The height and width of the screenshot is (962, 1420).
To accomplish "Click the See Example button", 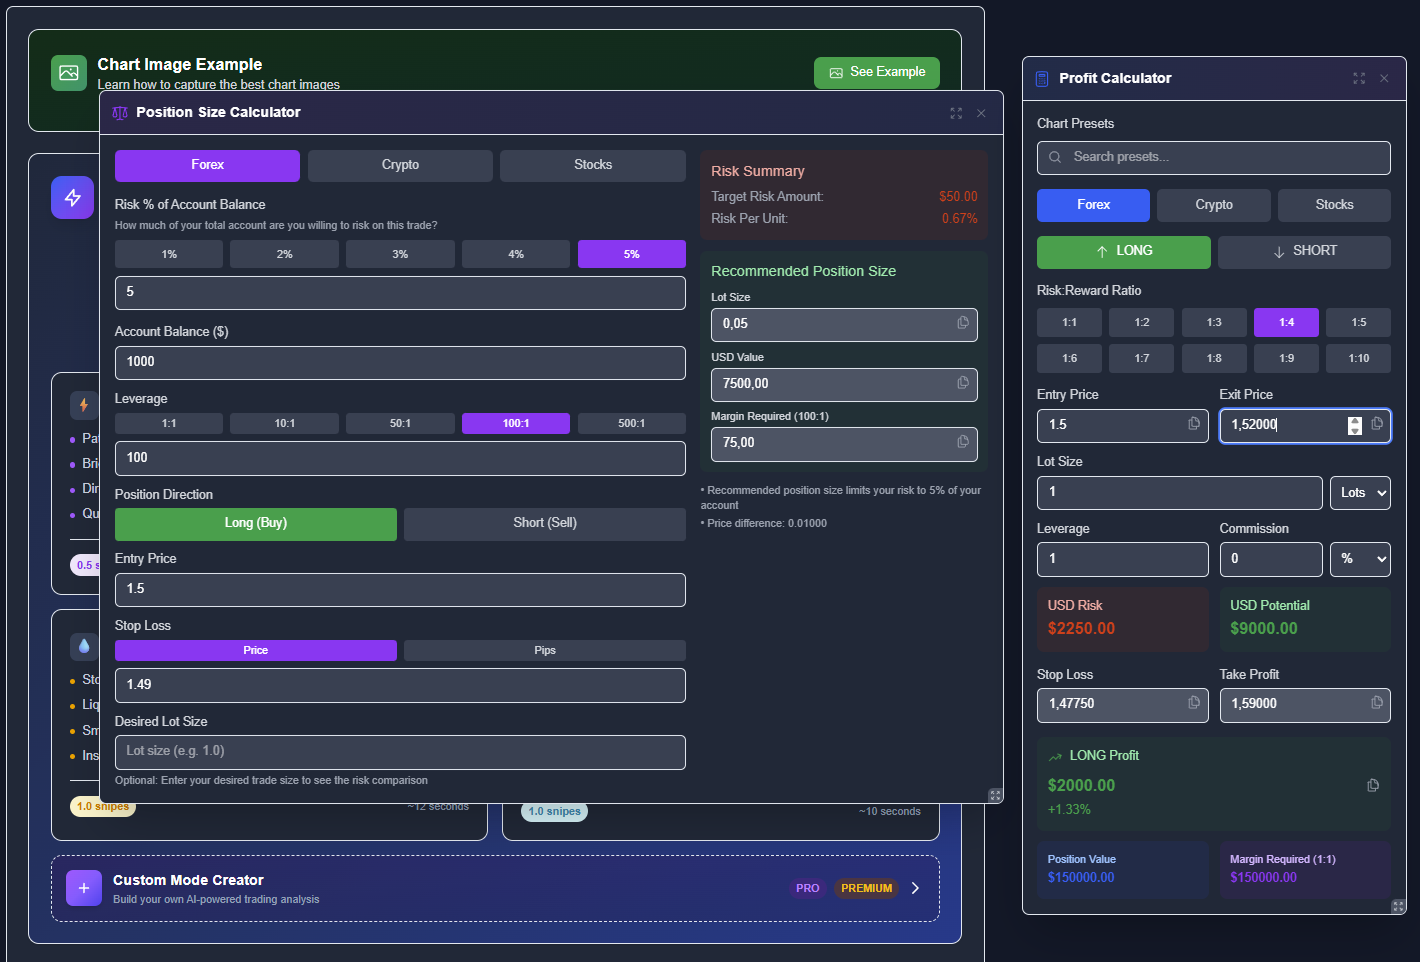I will pos(876,72).
